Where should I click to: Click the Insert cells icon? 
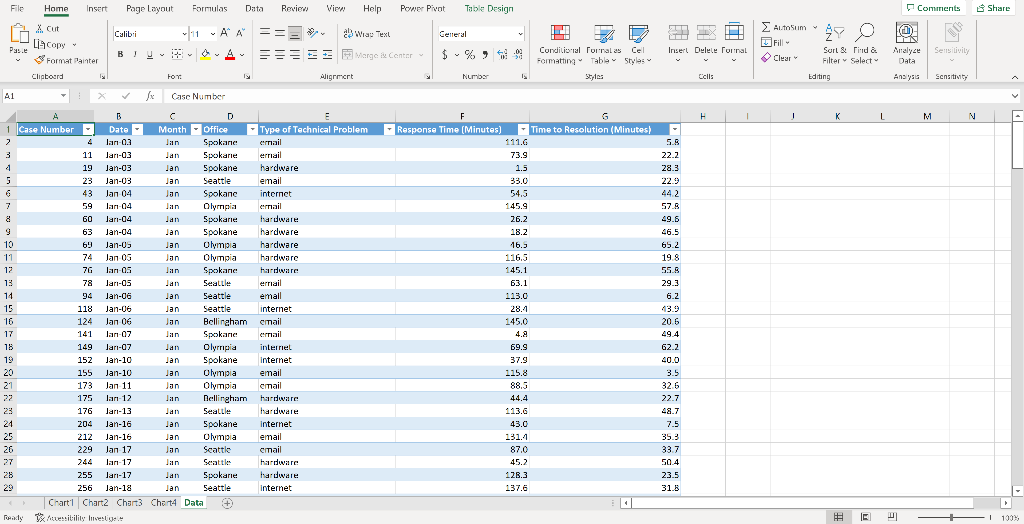pyautogui.click(x=678, y=33)
